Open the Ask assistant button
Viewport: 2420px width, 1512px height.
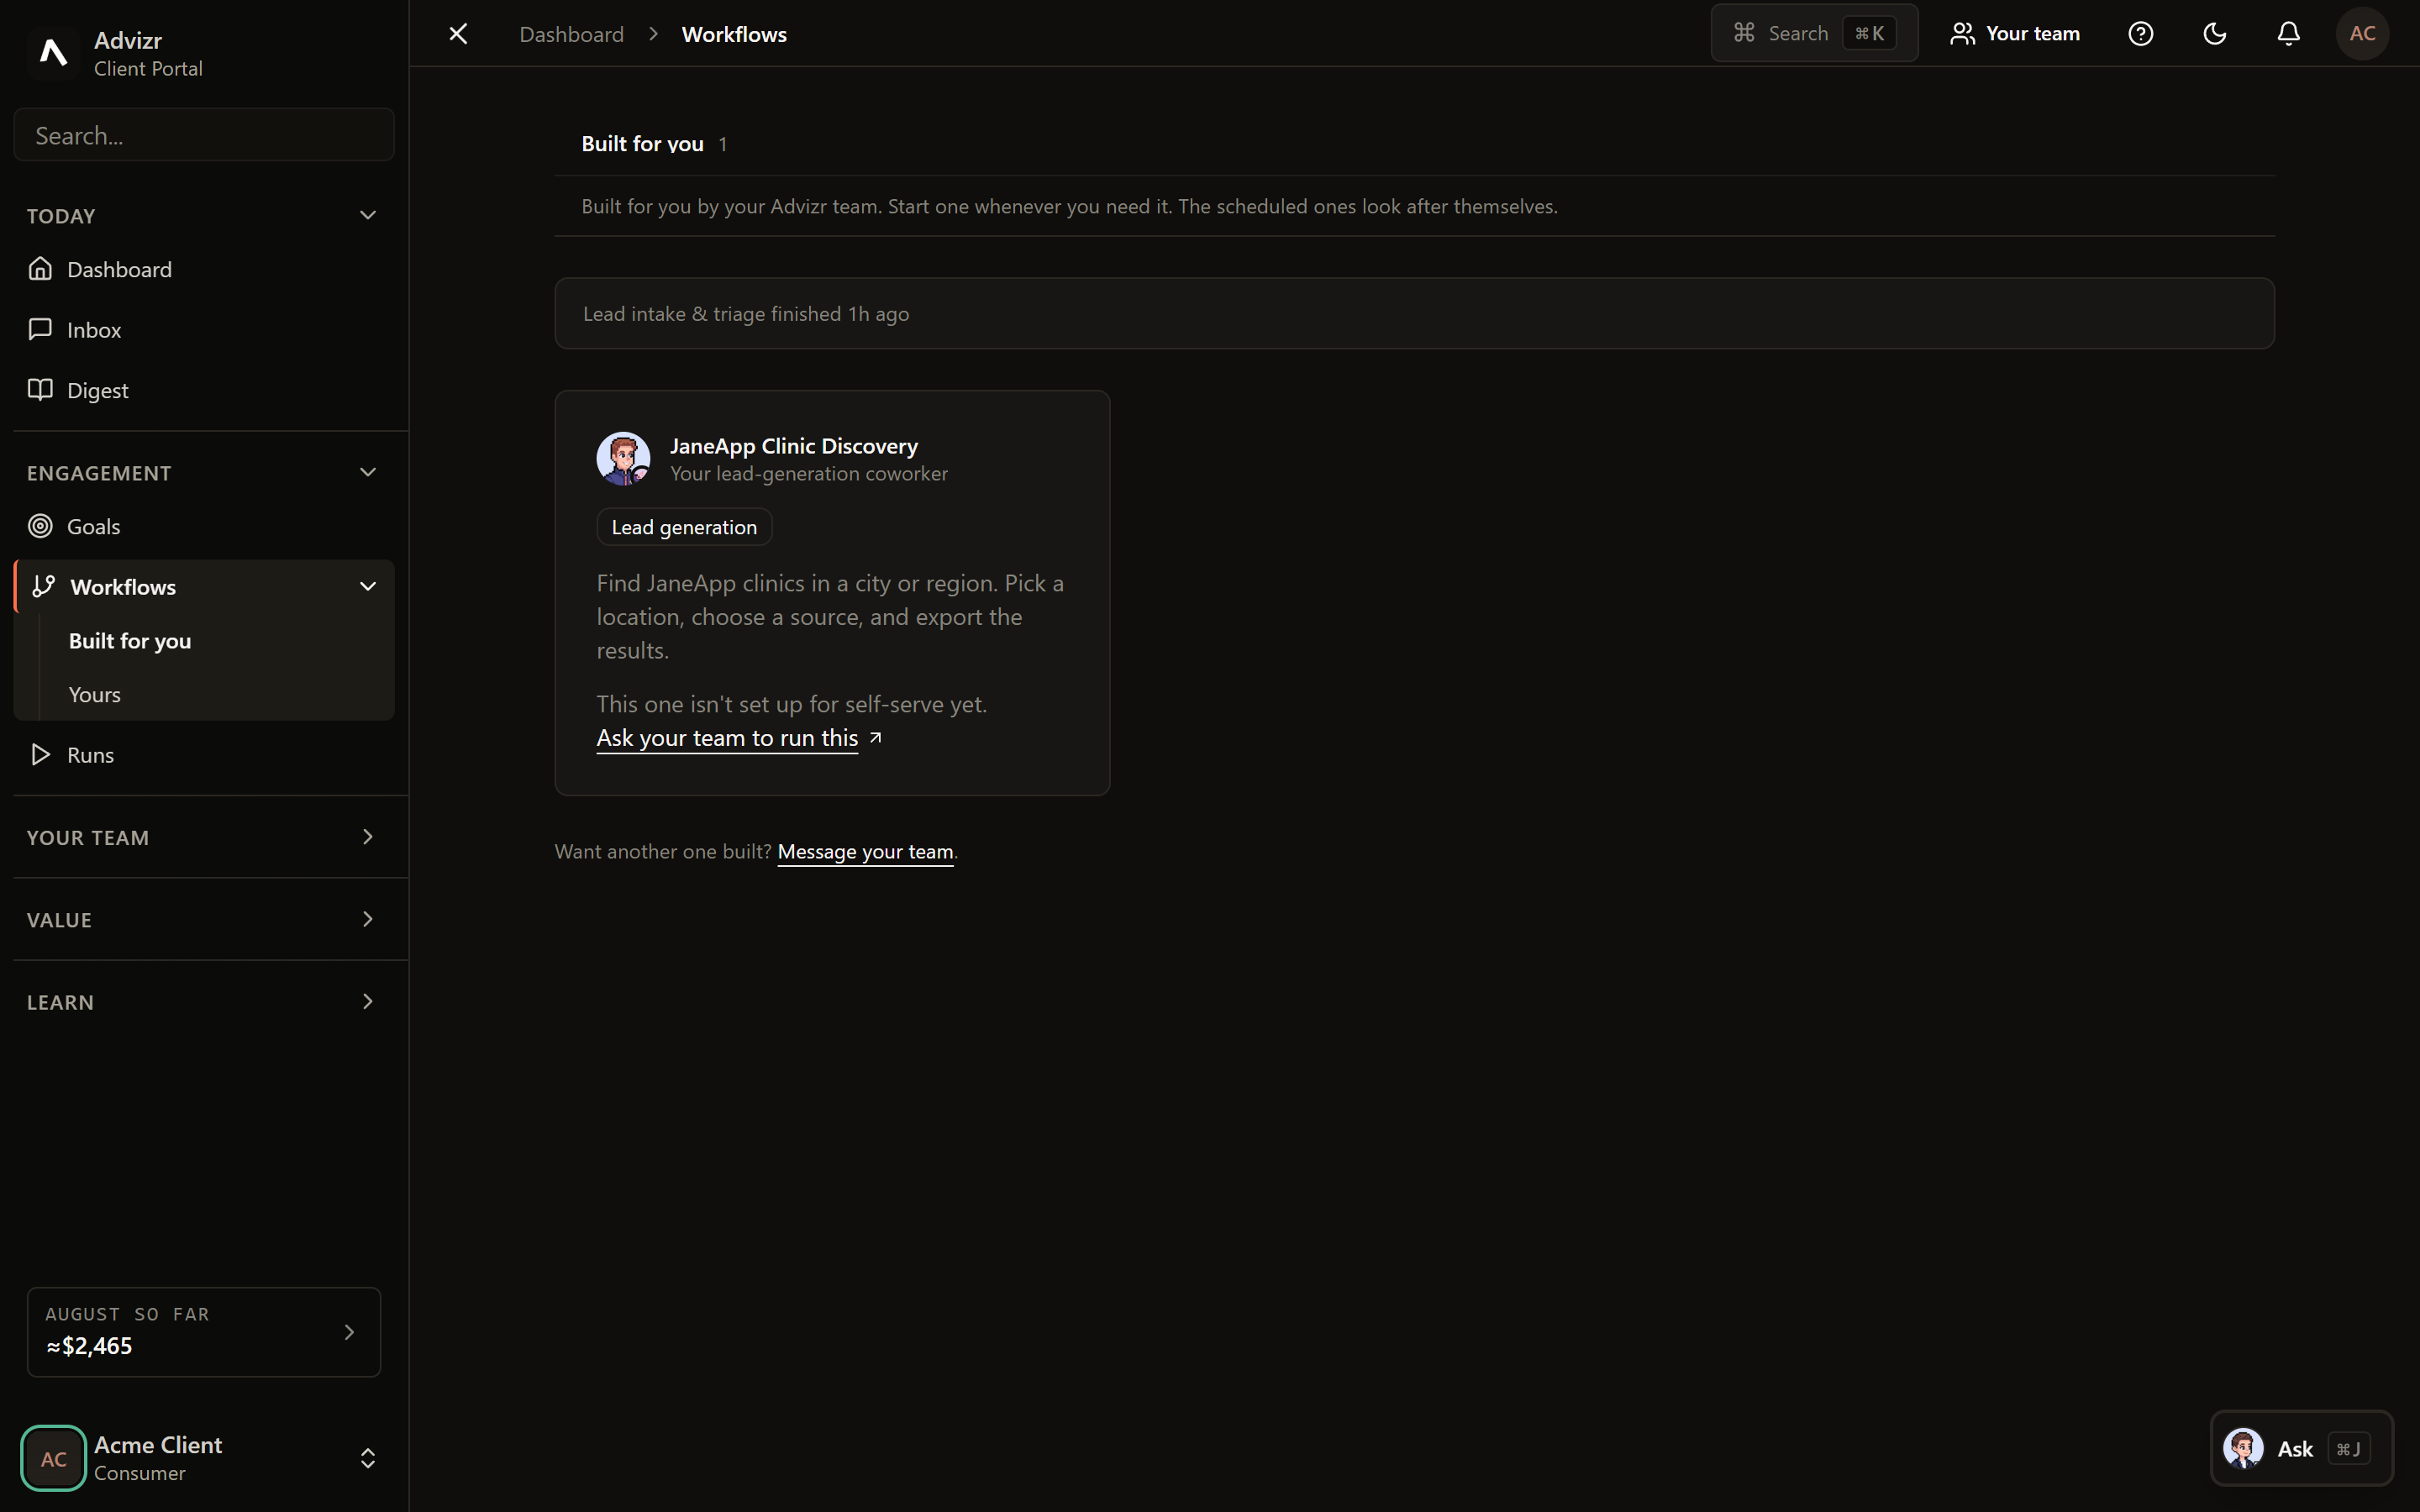[2302, 1449]
